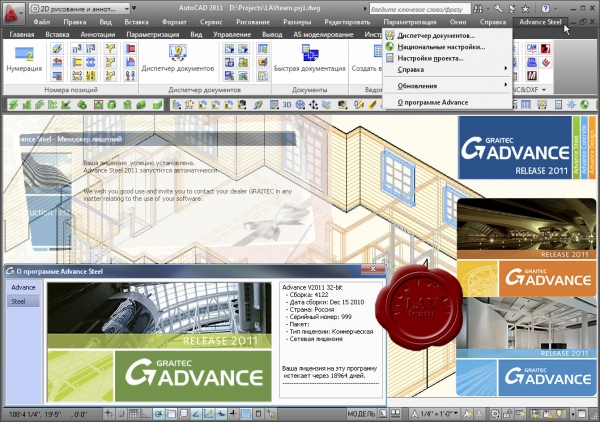
Task: Click the wrench and key icon in title bar
Action: point(498,8)
